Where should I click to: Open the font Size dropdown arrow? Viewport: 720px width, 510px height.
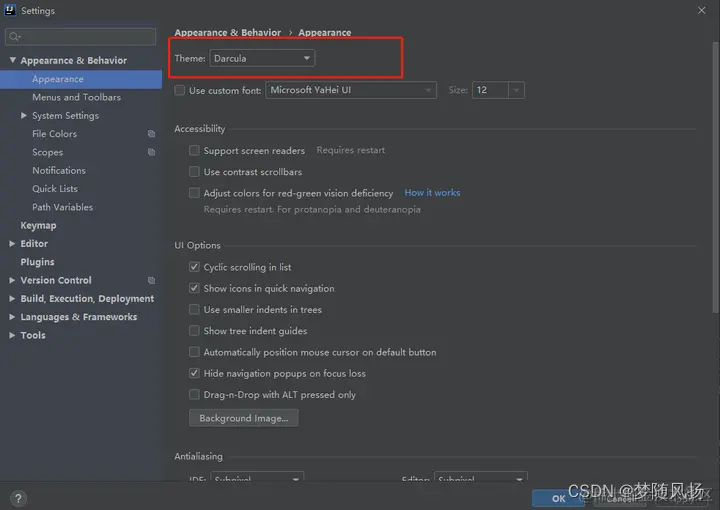[x=516, y=90]
